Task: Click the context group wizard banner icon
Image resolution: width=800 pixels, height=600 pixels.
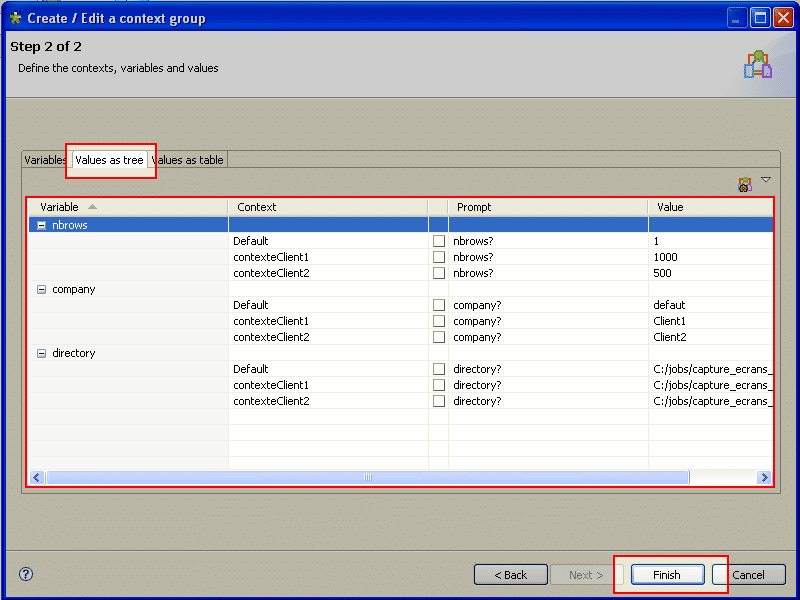Action: [x=758, y=65]
